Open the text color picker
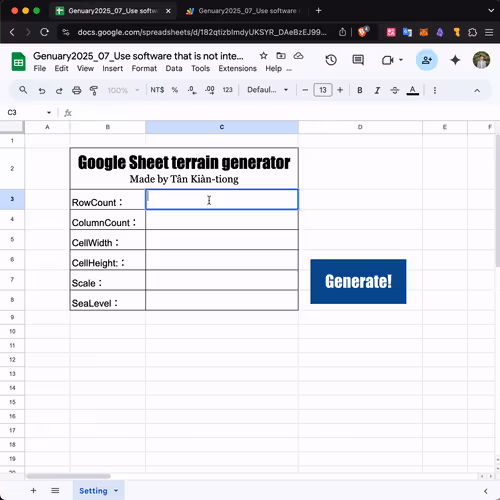Image resolution: width=500 pixels, height=500 pixels. coord(413,90)
